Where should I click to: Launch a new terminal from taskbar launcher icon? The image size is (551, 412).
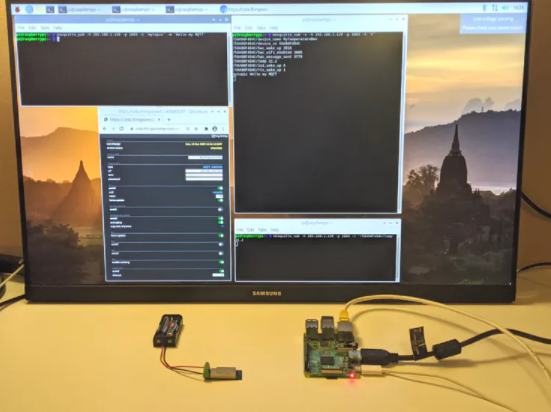50,9
